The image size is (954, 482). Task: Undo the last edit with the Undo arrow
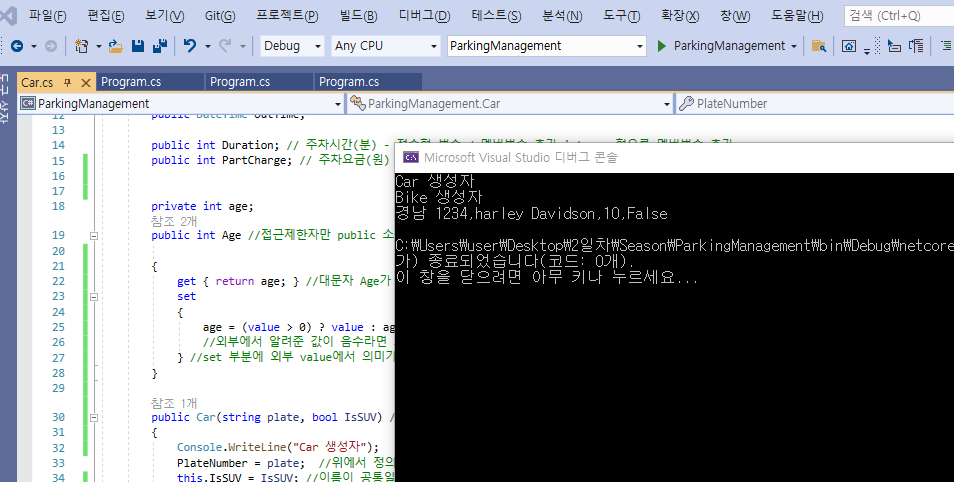190,46
